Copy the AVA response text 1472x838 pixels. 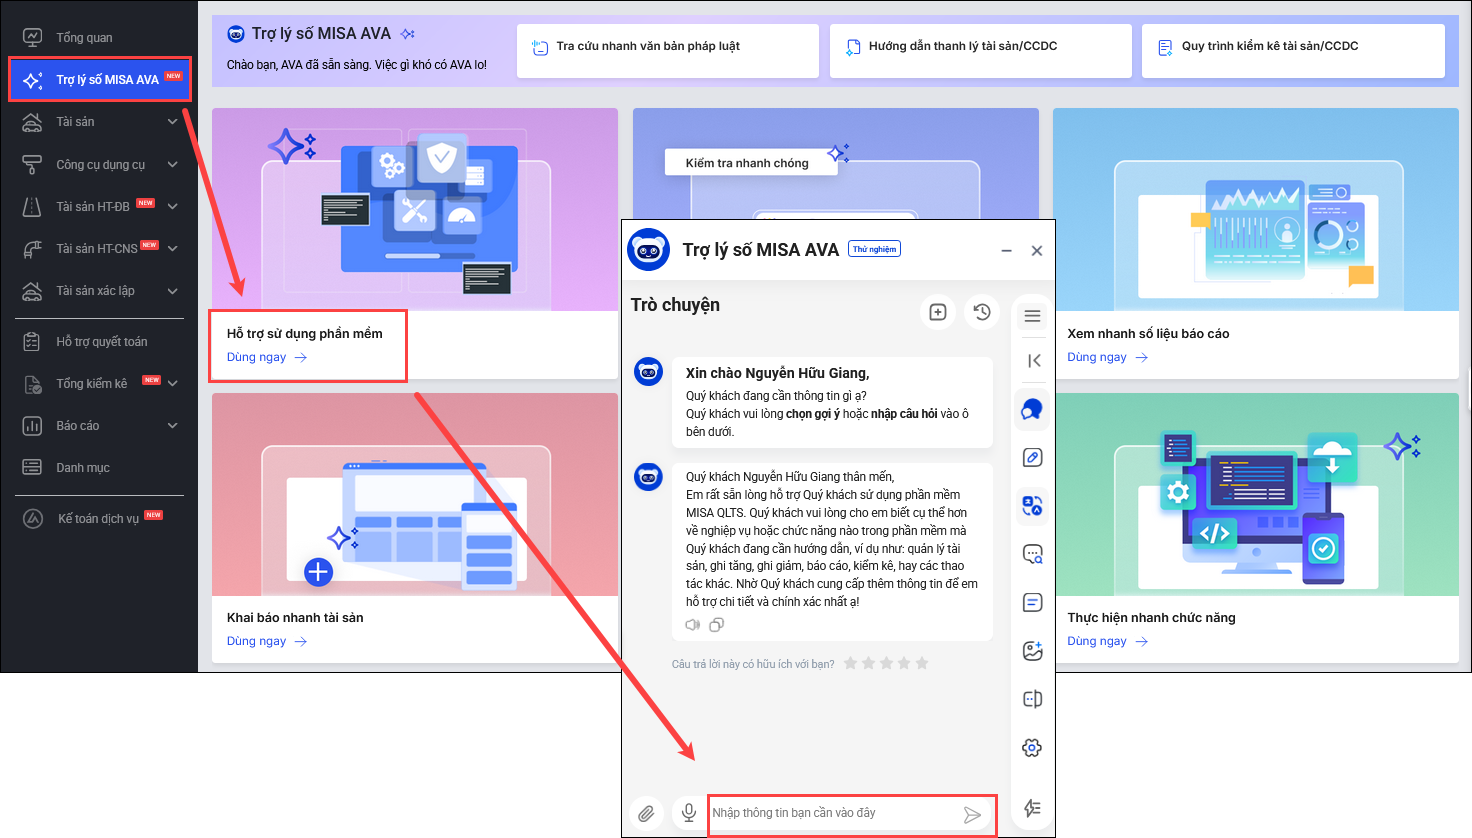click(x=716, y=625)
